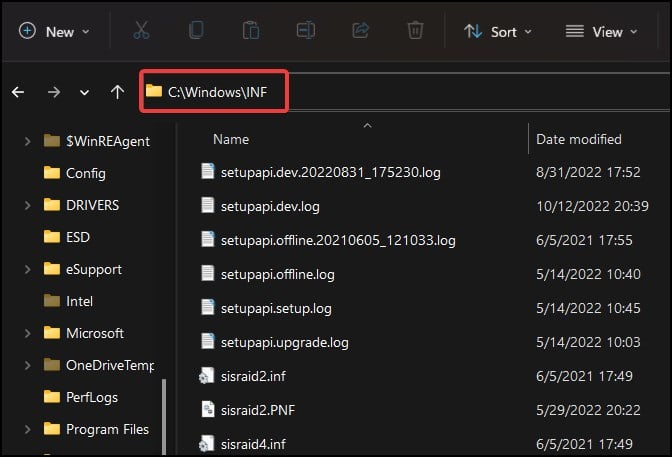Click the Paste clipboard icon

pyautogui.click(x=251, y=31)
